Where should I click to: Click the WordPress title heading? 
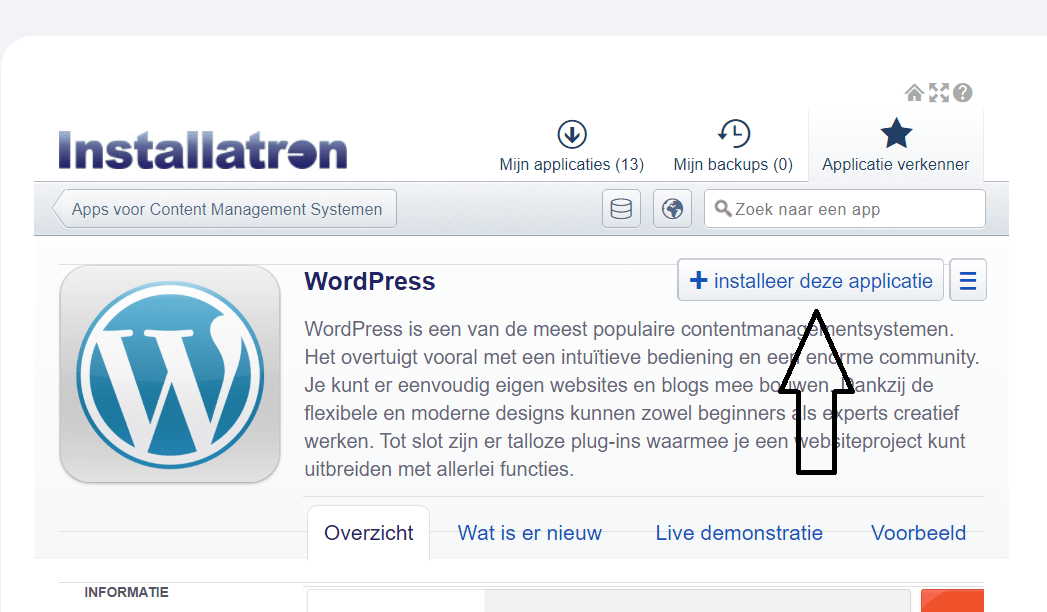click(370, 282)
